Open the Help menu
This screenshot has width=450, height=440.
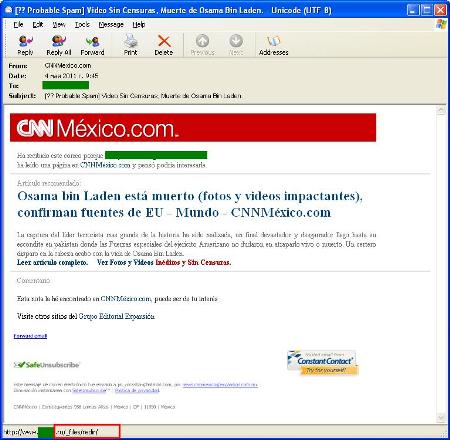[139, 24]
